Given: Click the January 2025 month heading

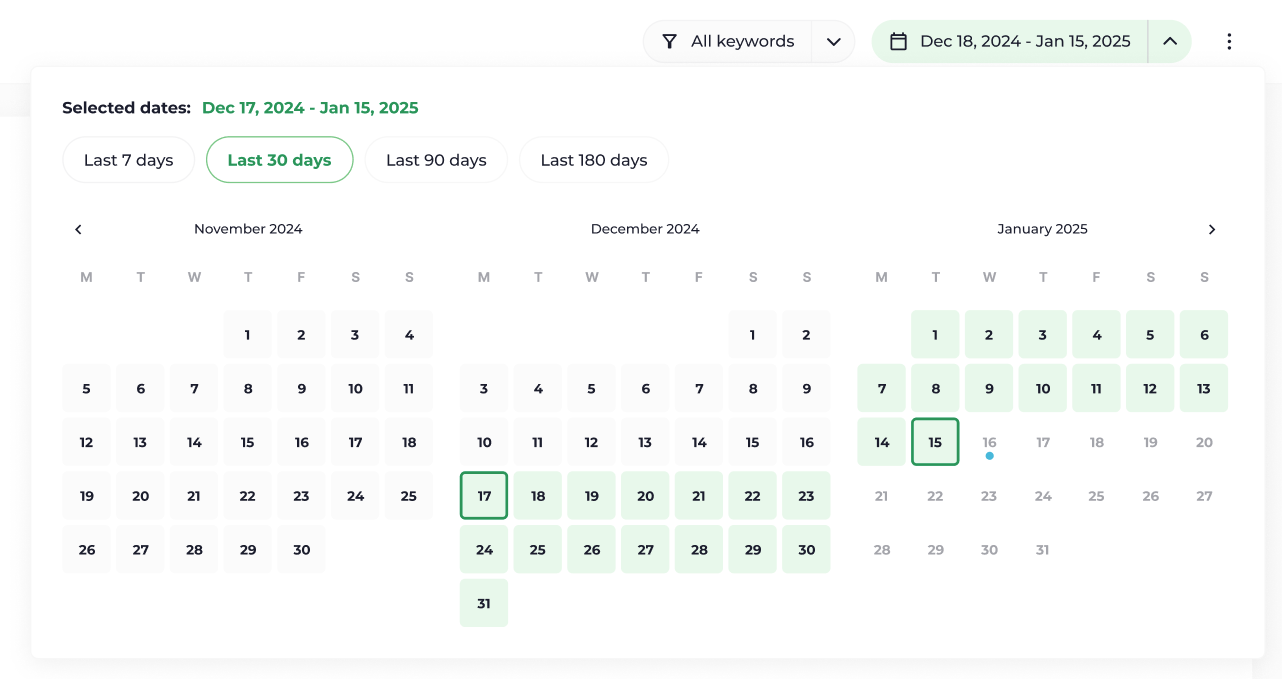Looking at the screenshot, I should pos(1042,229).
